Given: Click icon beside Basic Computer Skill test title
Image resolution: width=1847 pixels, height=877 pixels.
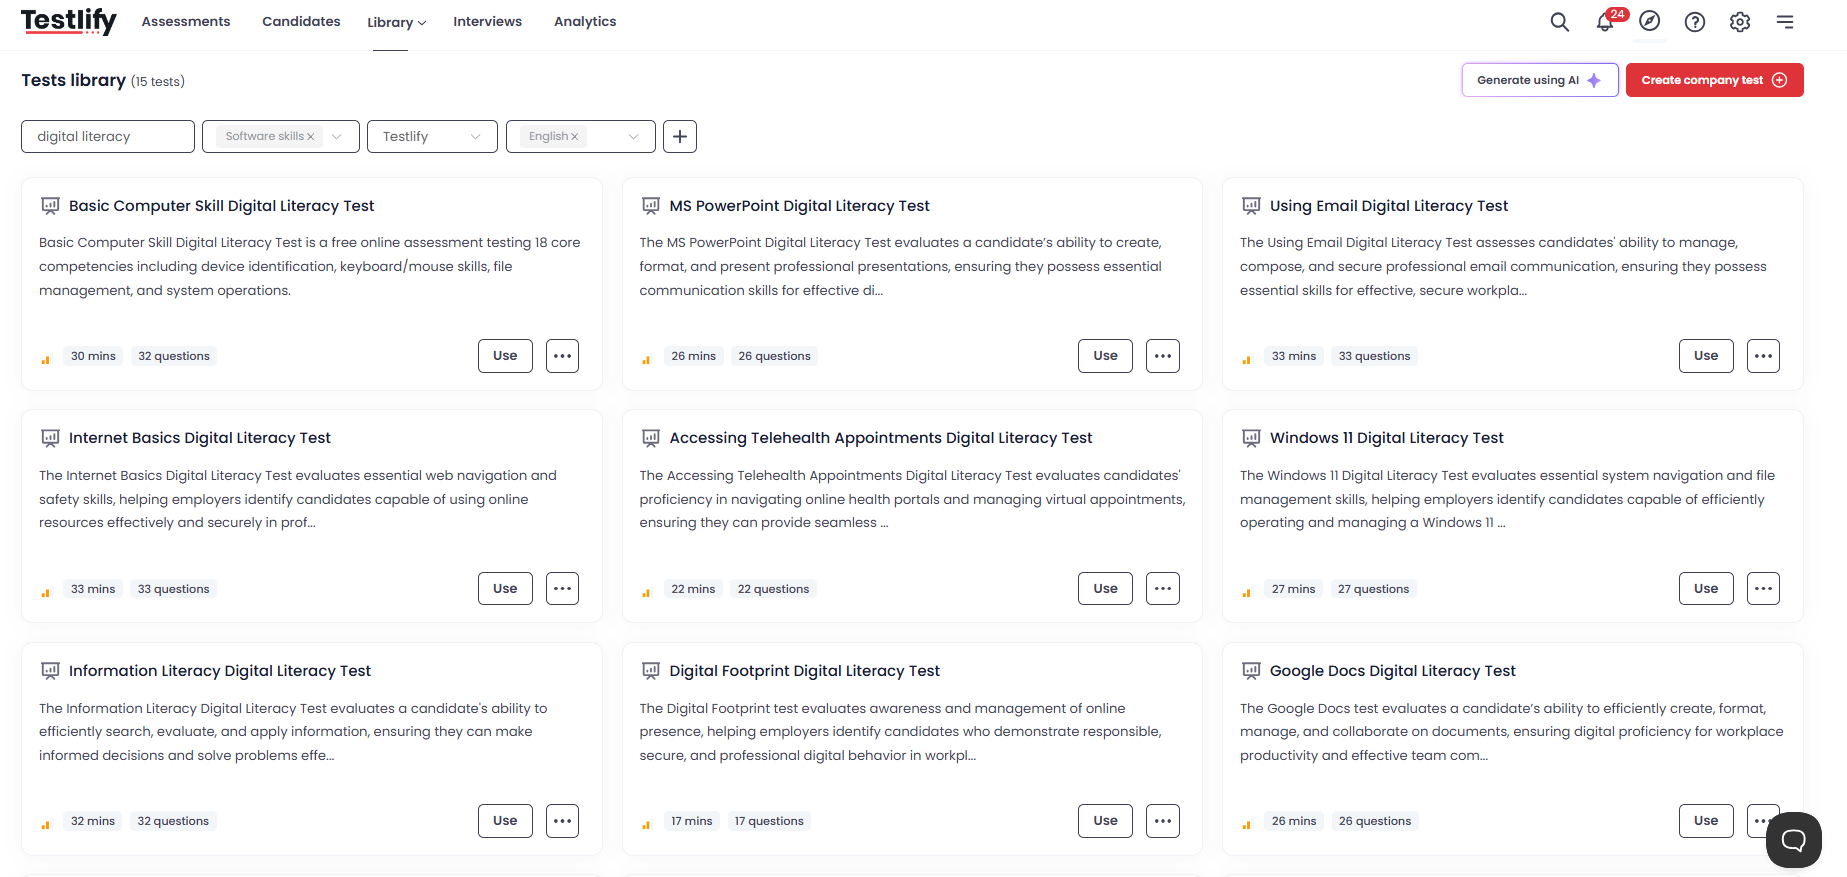Looking at the screenshot, I should click(x=50, y=206).
